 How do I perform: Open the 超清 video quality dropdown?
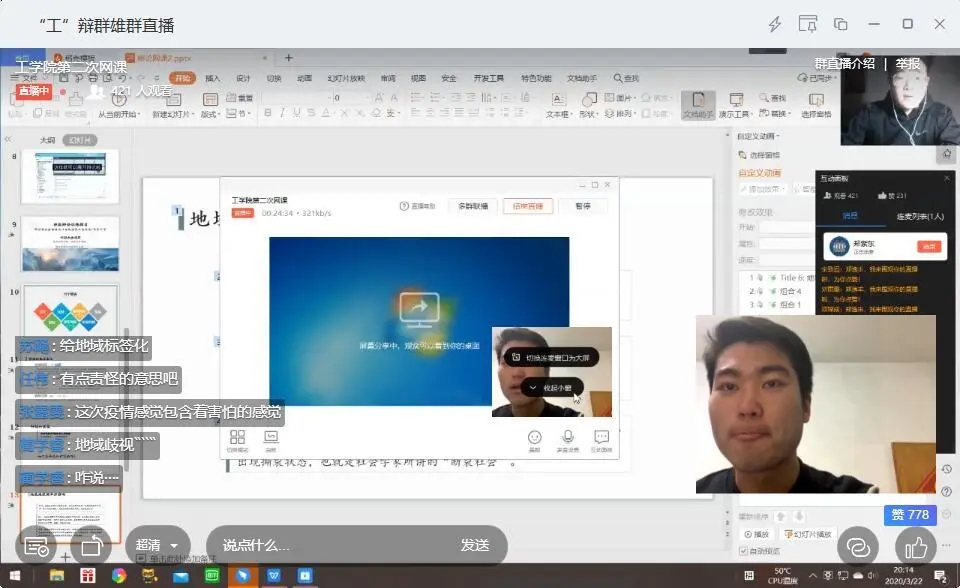click(x=156, y=545)
